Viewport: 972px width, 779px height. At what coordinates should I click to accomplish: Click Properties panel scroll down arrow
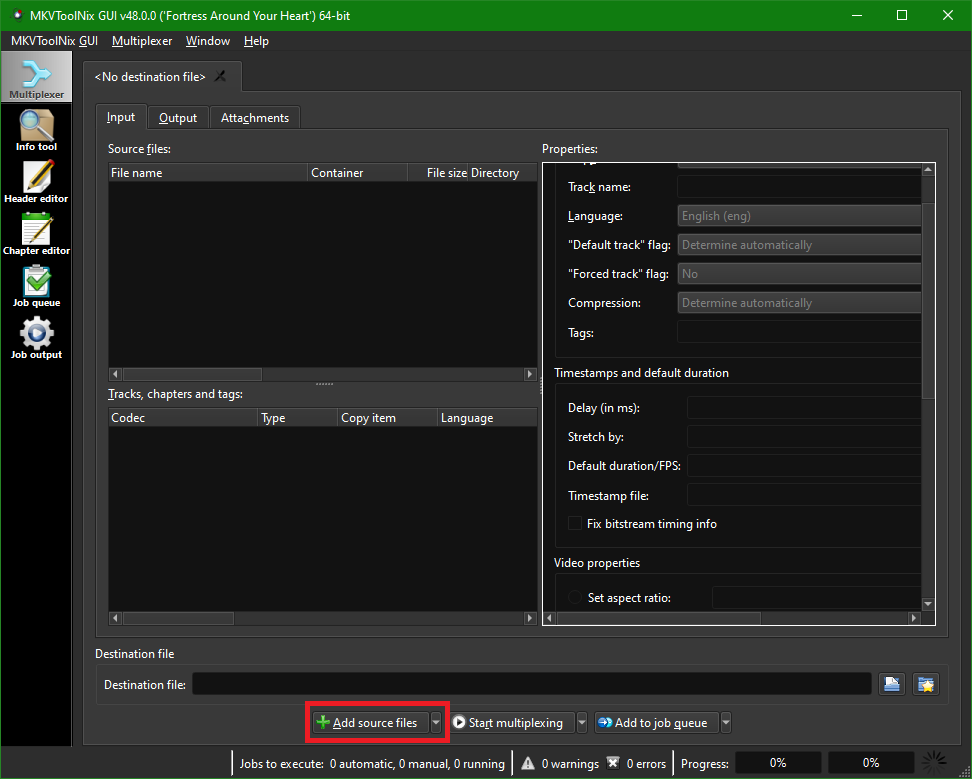[928, 604]
